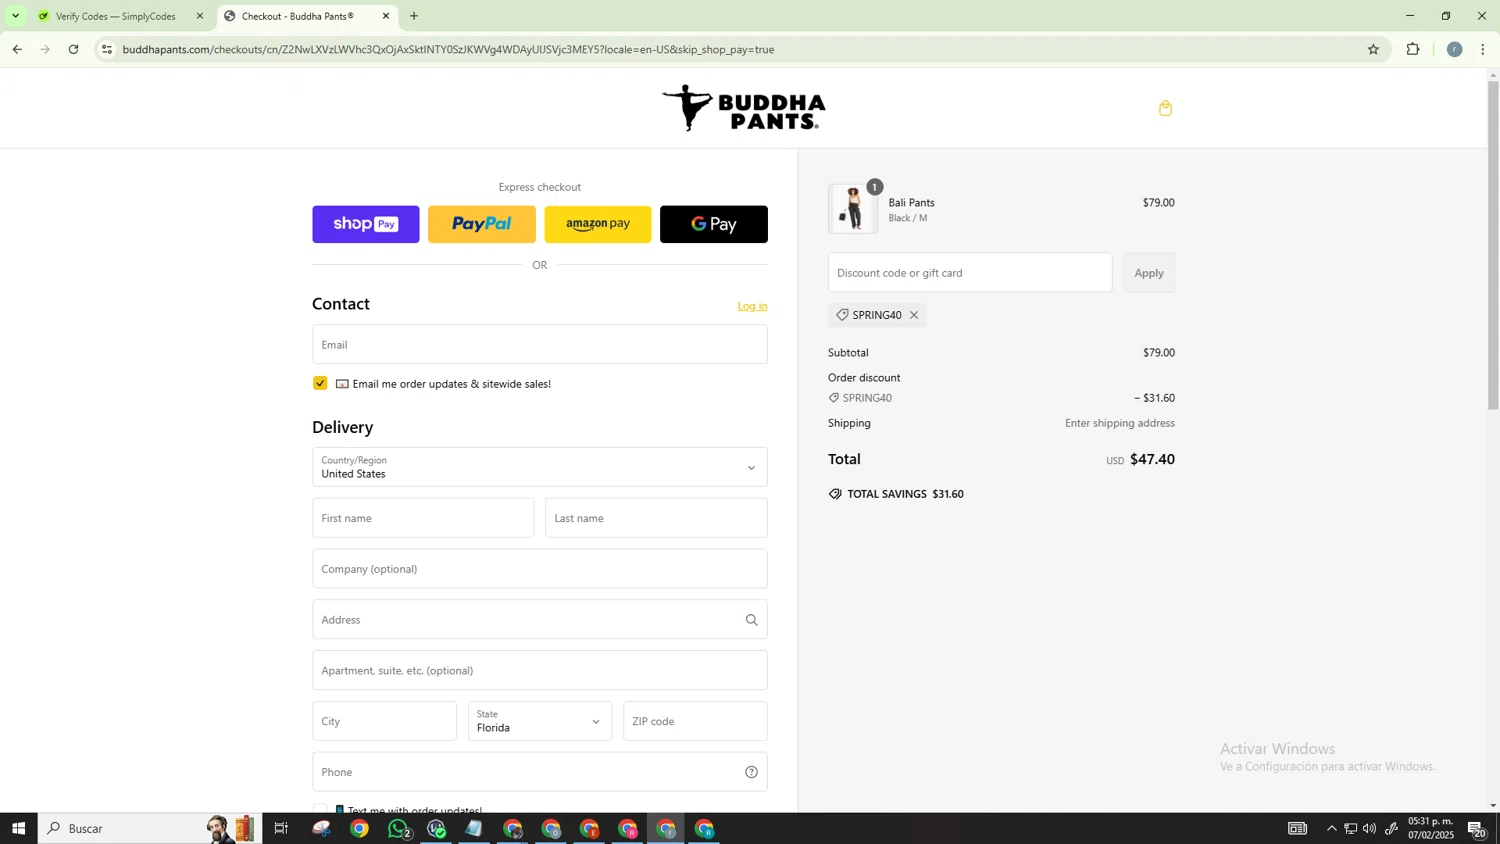Choose Google Pay express checkout
The image size is (1500, 844).
pyautogui.click(x=714, y=224)
